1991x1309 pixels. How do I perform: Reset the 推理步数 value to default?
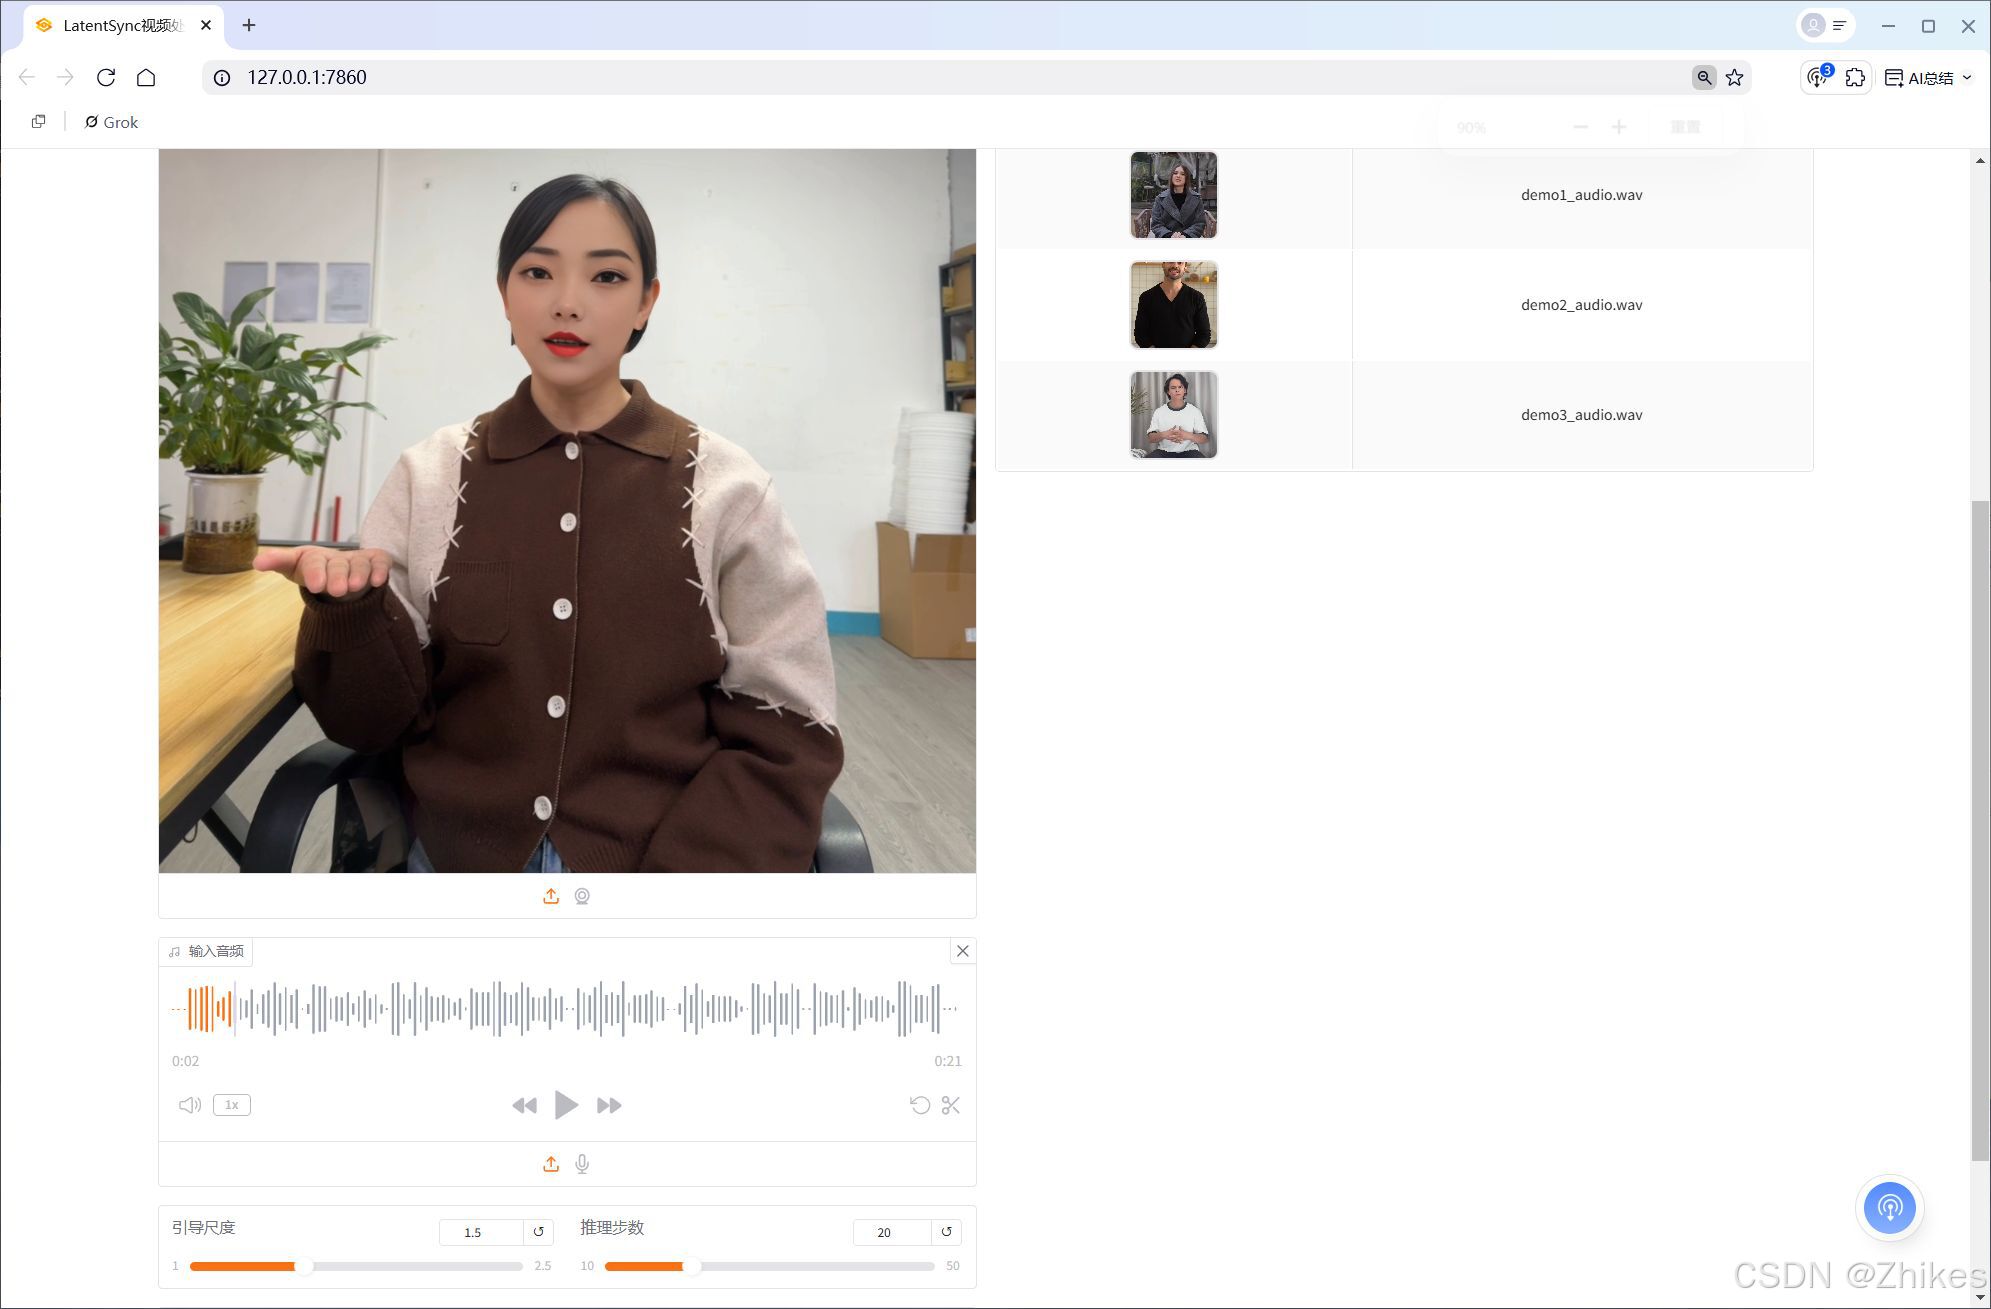(x=946, y=1232)
